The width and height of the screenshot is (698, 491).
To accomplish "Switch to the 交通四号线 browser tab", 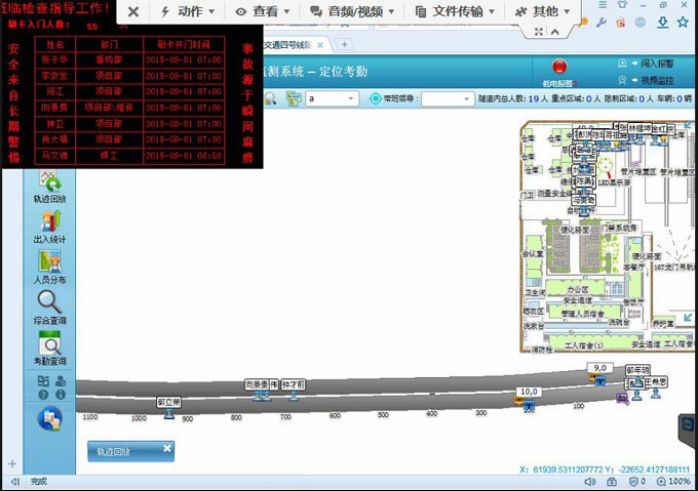I will tap(296, 44).
